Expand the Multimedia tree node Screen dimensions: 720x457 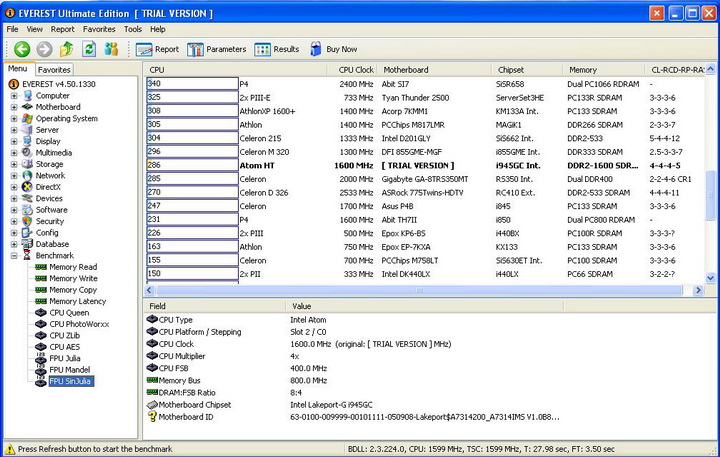[14, 153]
